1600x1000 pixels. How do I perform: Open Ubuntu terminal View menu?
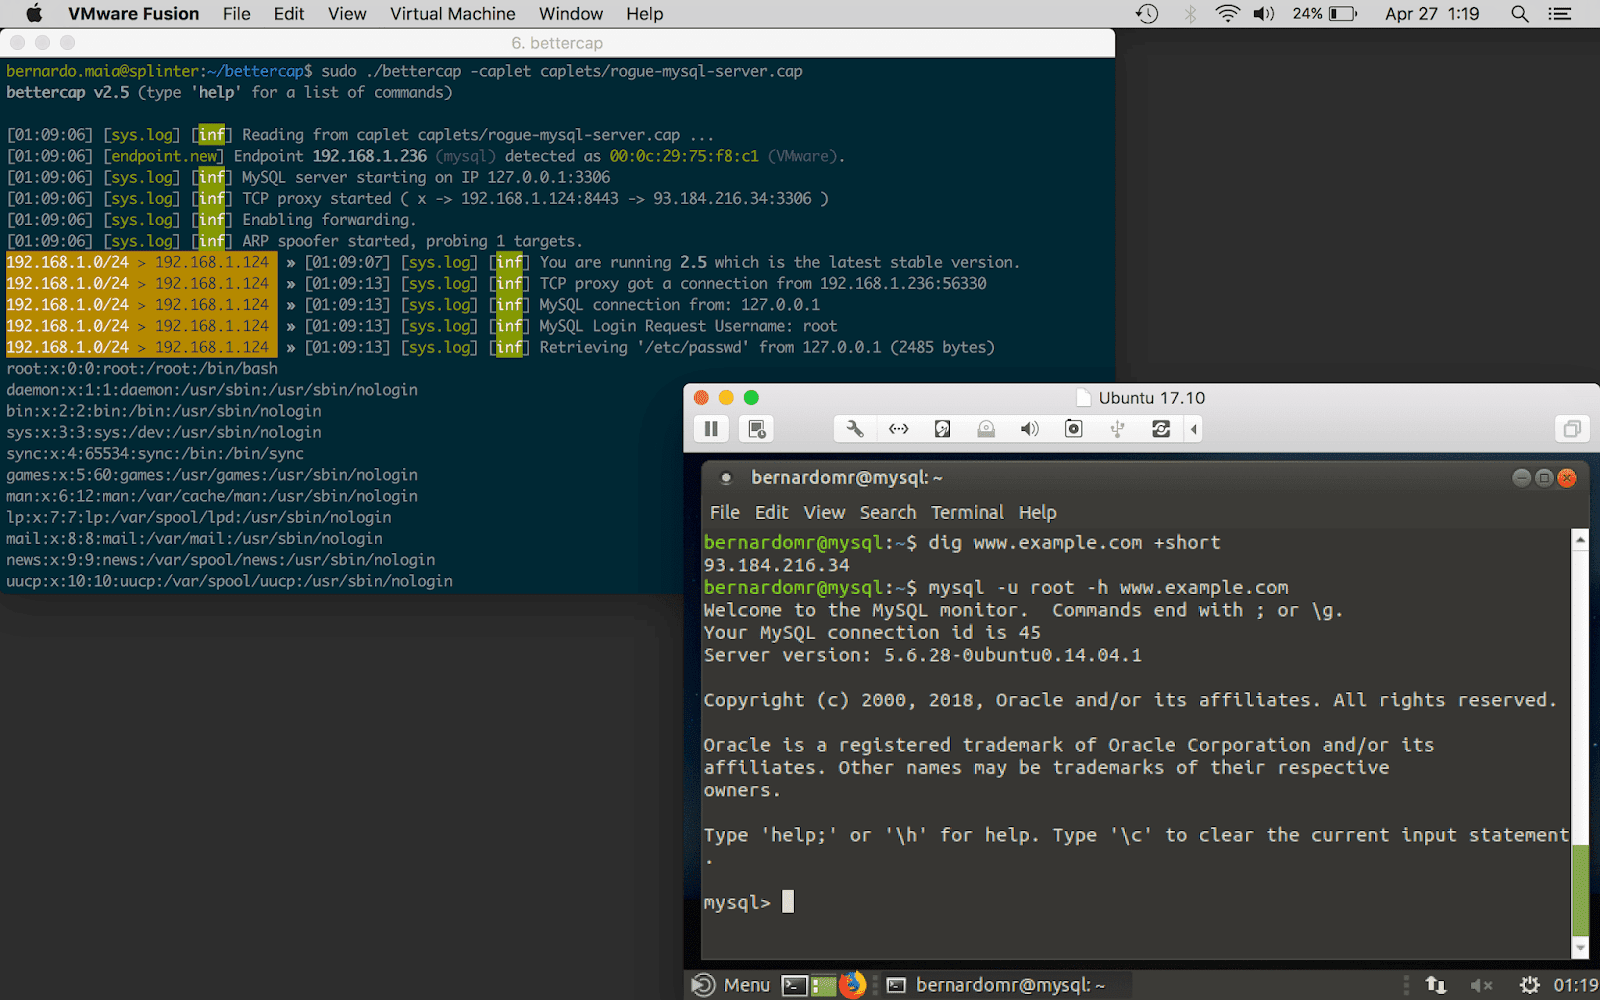(824, 512)
